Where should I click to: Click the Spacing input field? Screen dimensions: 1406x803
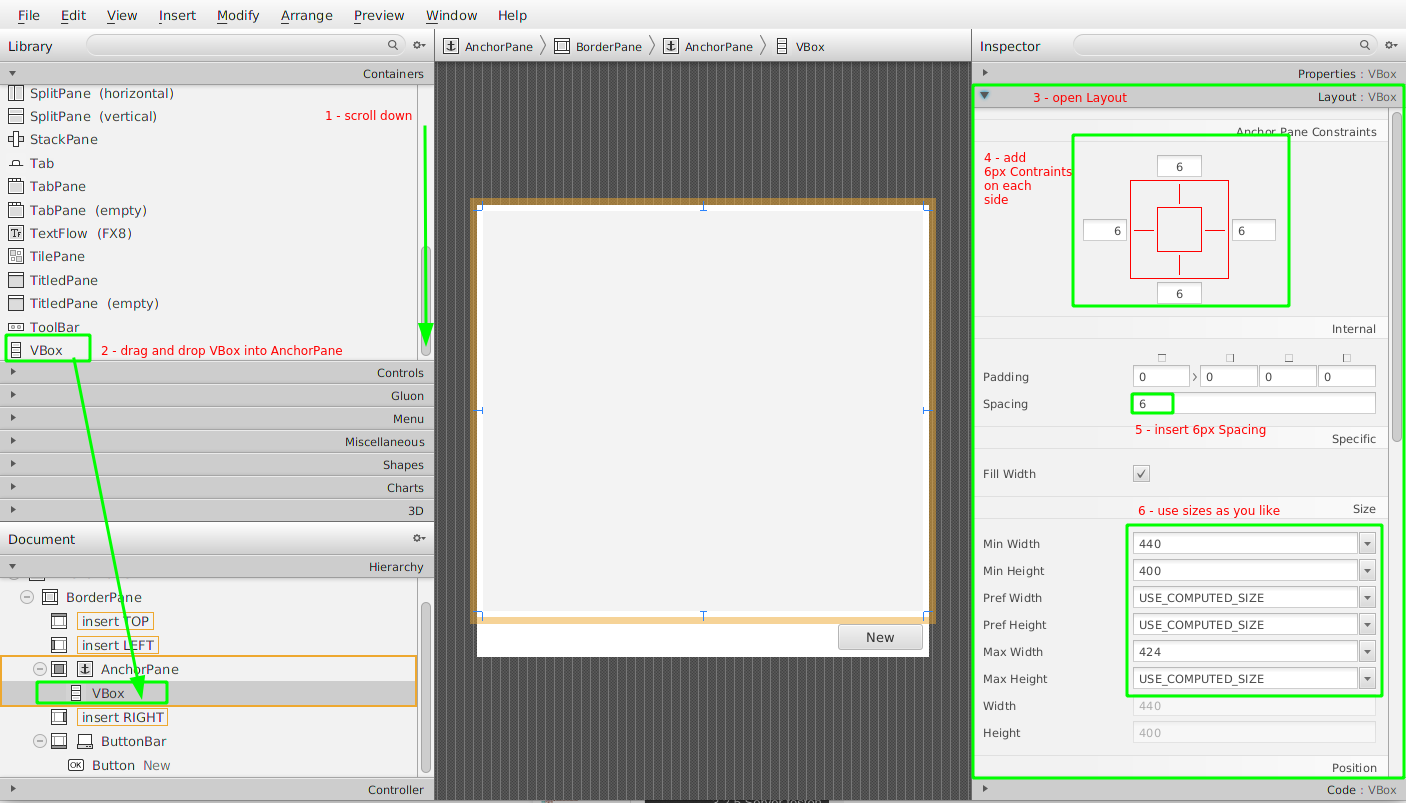[1254, 404]
